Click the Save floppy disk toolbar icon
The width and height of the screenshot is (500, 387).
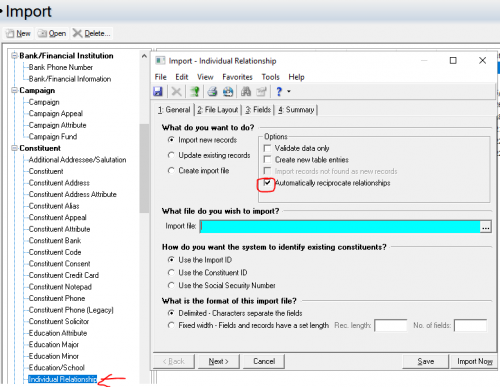pos(158,91)
